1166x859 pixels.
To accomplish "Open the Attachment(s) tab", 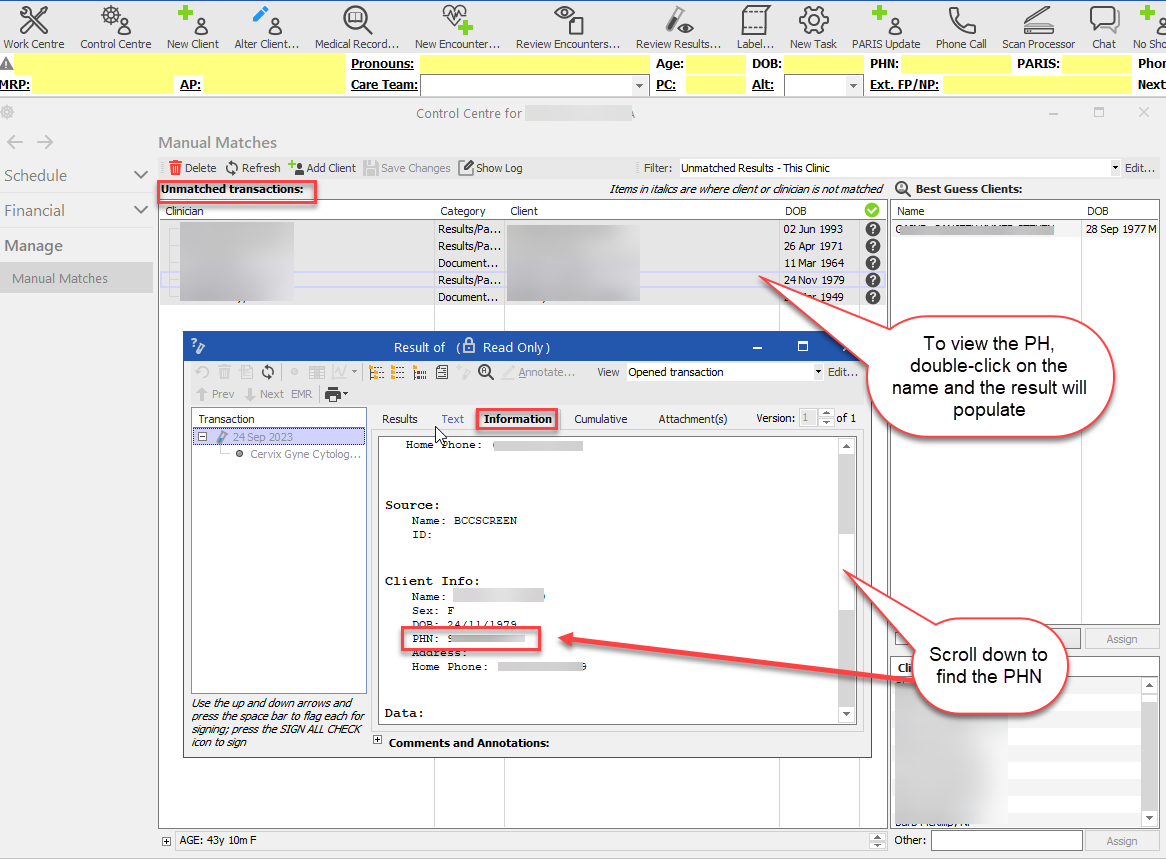I will [692, 419].
